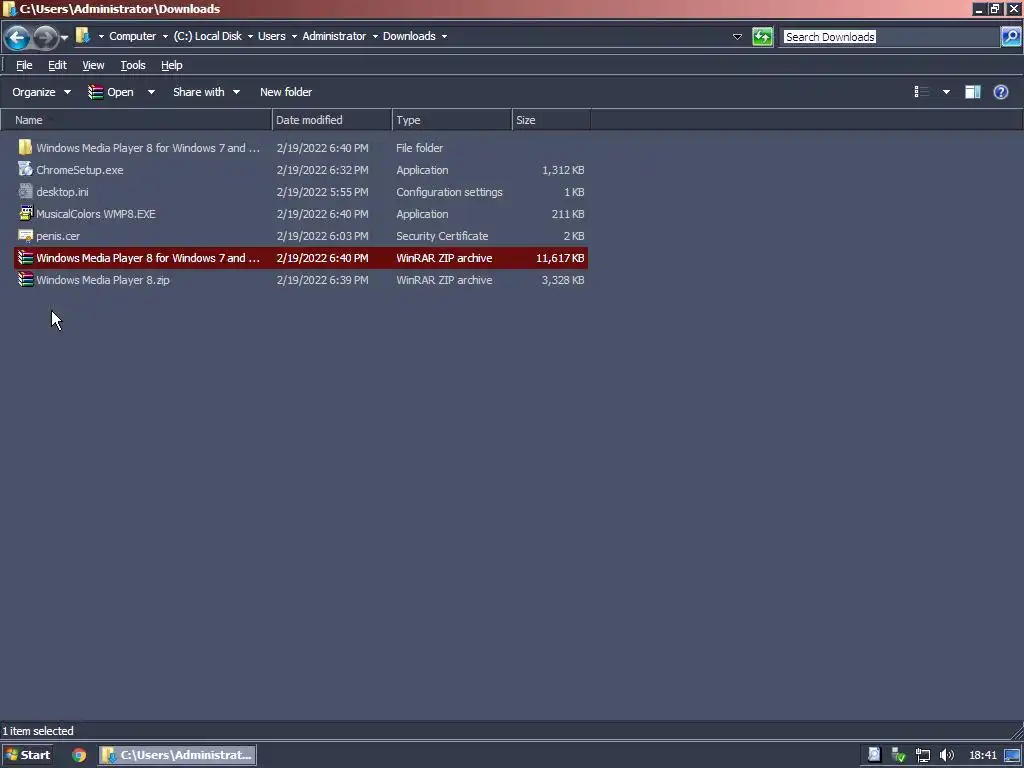The width and height of the screenshot is (1024, 768).
Task: Open the Share with menu
Action: 206,92
